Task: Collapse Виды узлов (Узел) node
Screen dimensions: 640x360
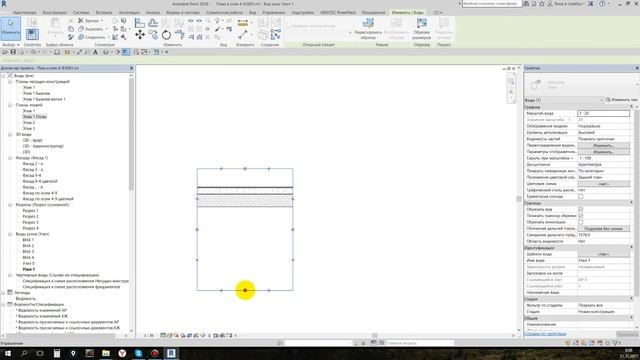Action: point(10,234)
